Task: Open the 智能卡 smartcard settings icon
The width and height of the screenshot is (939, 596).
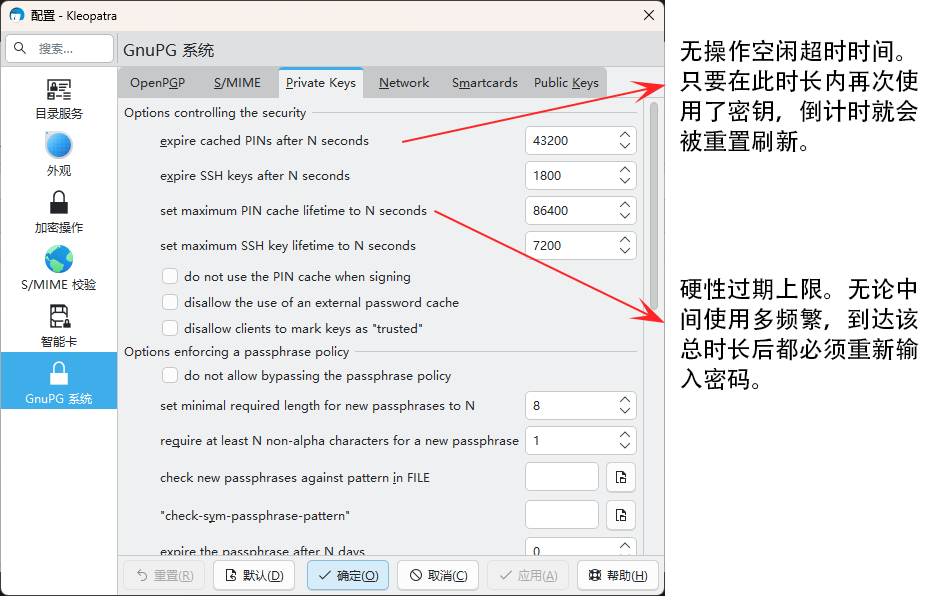Action: click(59, 326)
